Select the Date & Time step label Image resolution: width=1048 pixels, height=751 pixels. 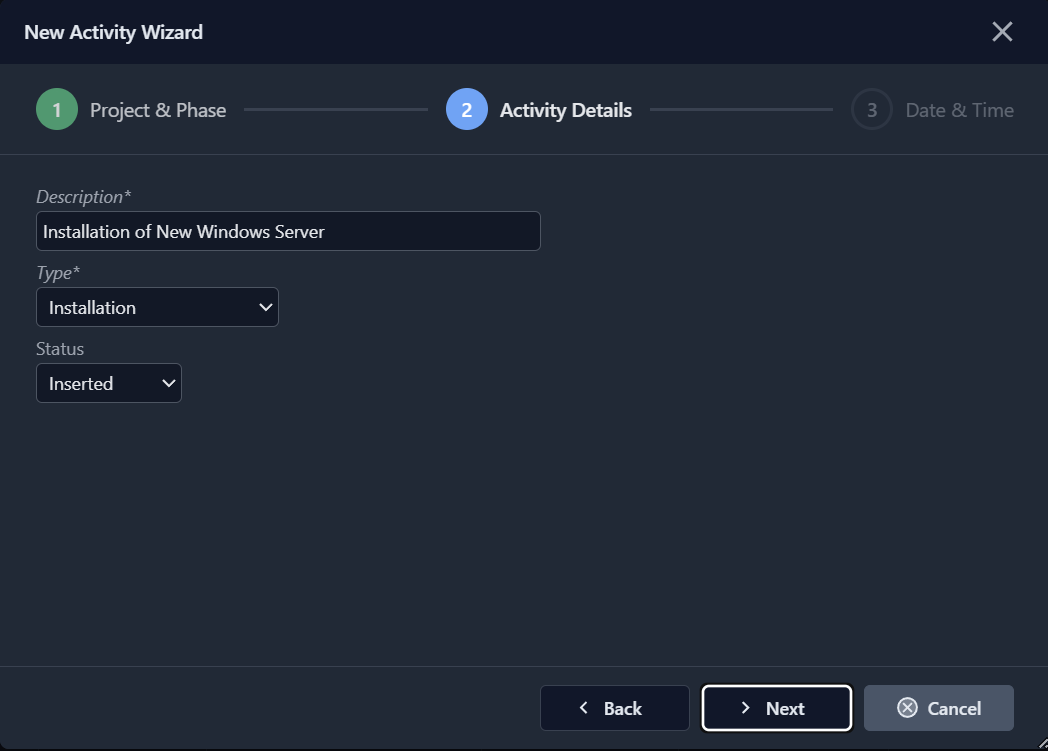point(959,109)
